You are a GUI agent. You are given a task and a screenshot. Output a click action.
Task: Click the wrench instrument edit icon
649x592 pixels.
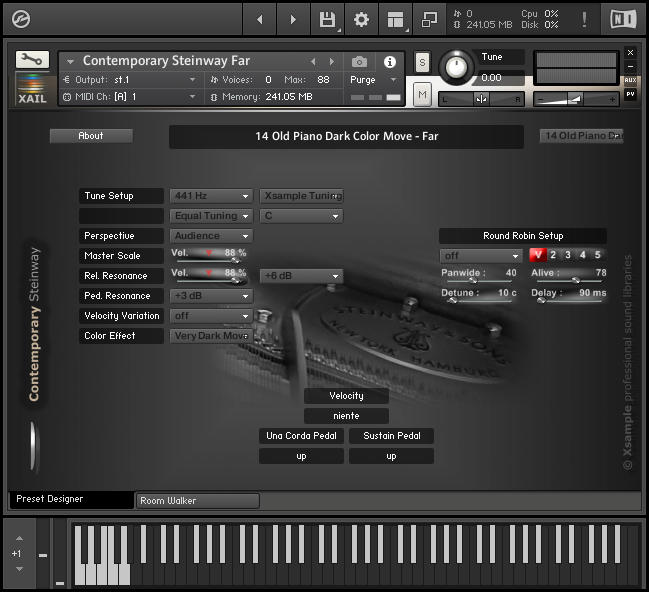click(x=32, y=60)
